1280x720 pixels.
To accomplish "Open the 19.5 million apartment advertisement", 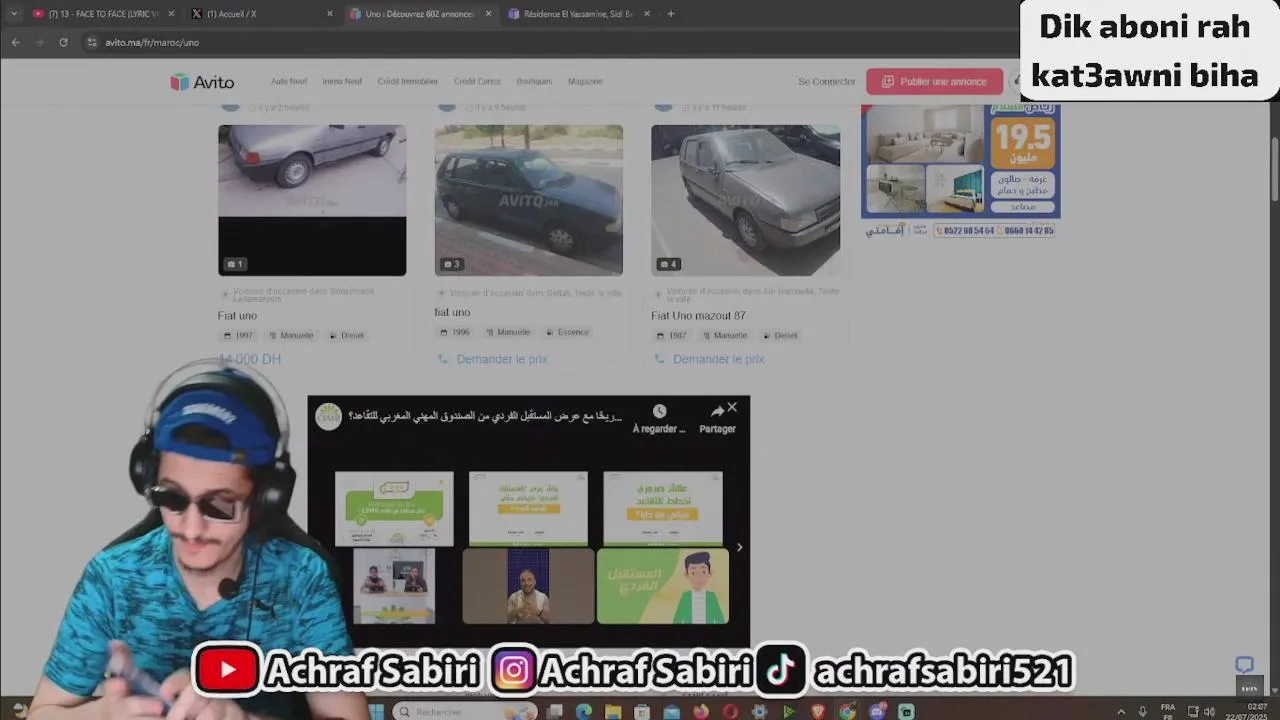I will pyautogui.click(x=960, y=171).
